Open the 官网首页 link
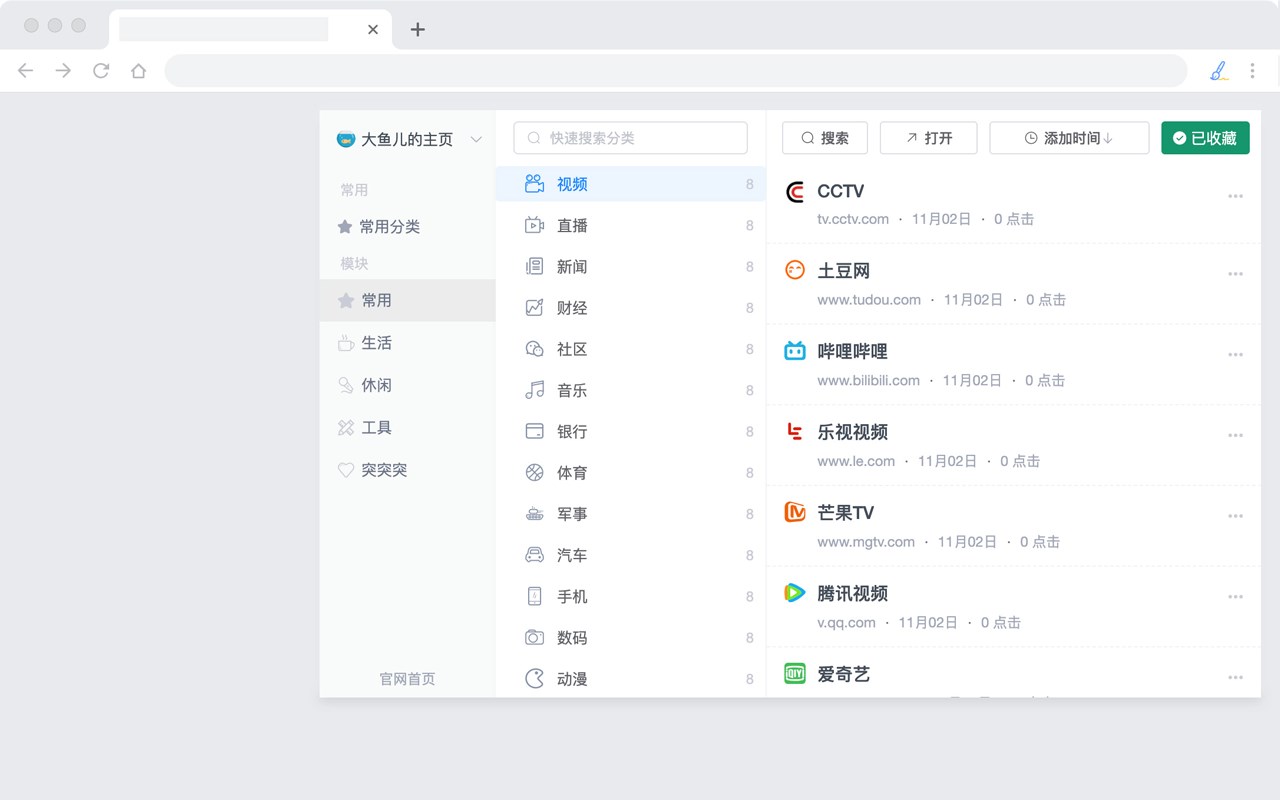Screen dimensions: 1280x800 tap(407, 679)
